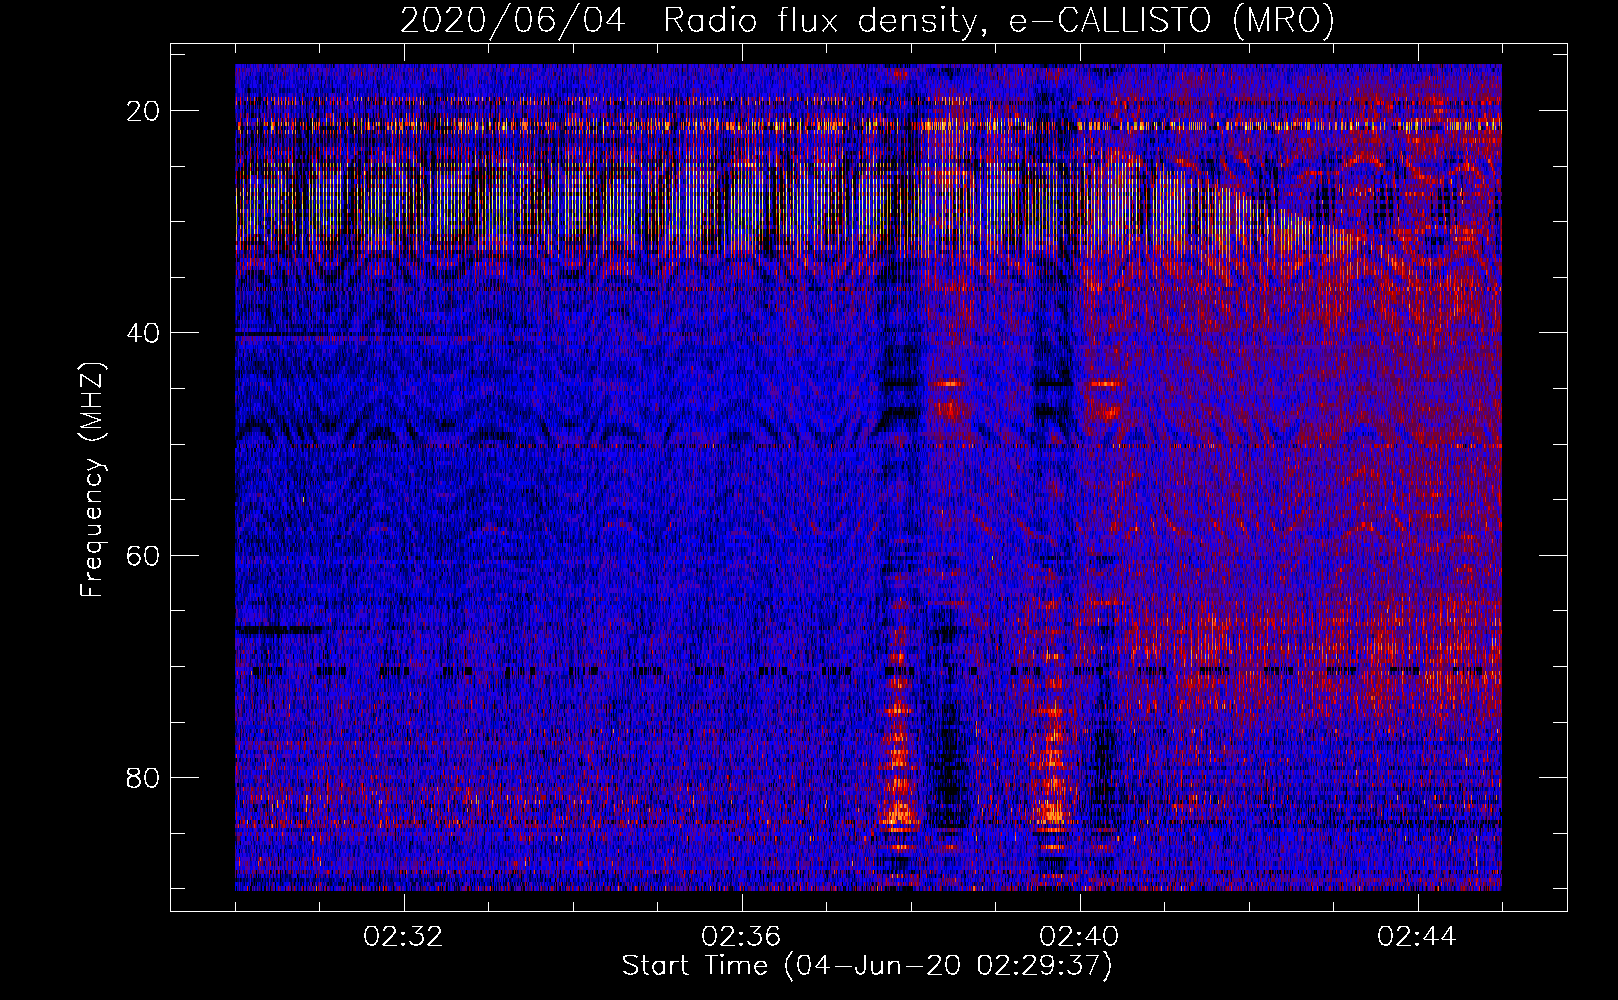The height and width of the screenshot is (1000, 1618).
Task: Click the "Start Time (04-Jun-20 02:29:37)" axis label
Action: point(867,966)
